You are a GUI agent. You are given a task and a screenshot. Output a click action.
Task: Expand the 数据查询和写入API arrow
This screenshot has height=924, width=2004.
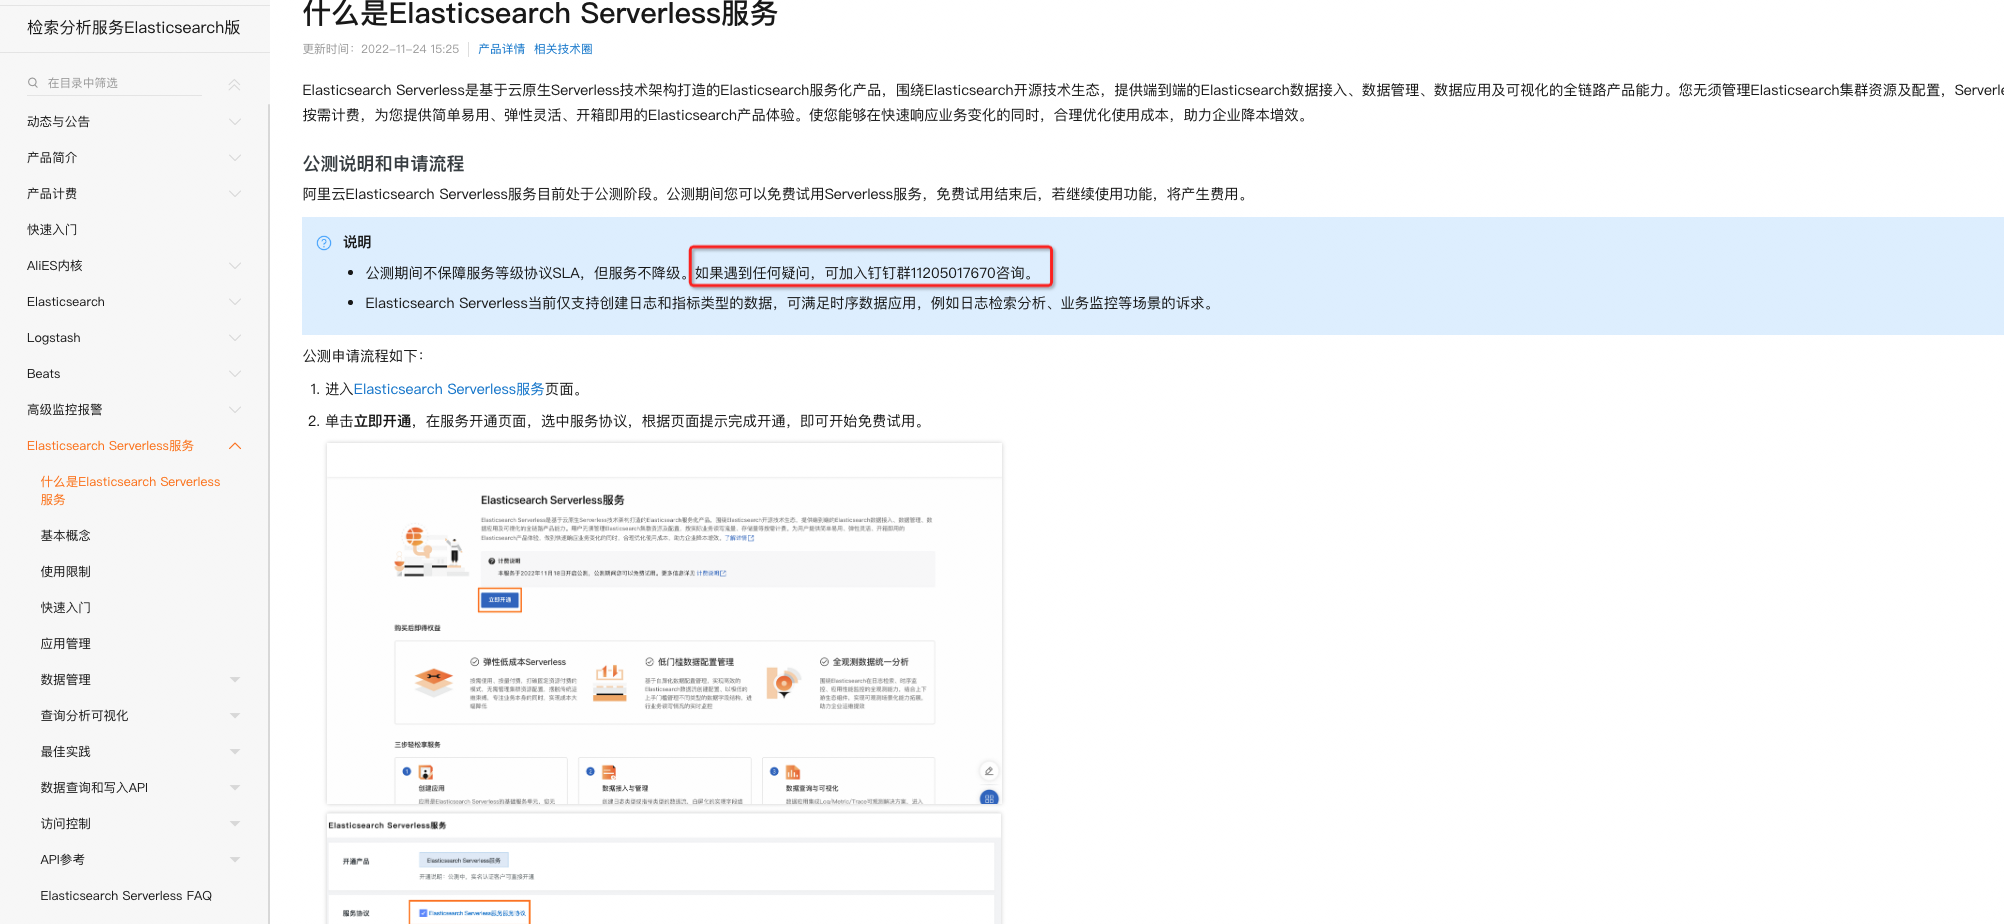coord(235,788)
